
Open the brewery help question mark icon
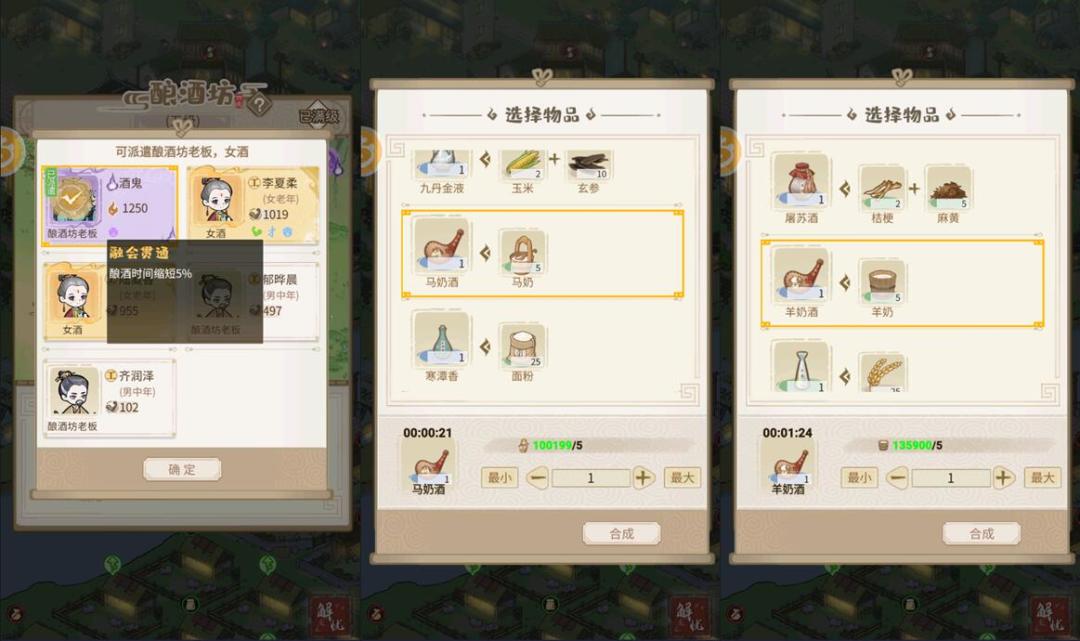(x=259, y=104)
